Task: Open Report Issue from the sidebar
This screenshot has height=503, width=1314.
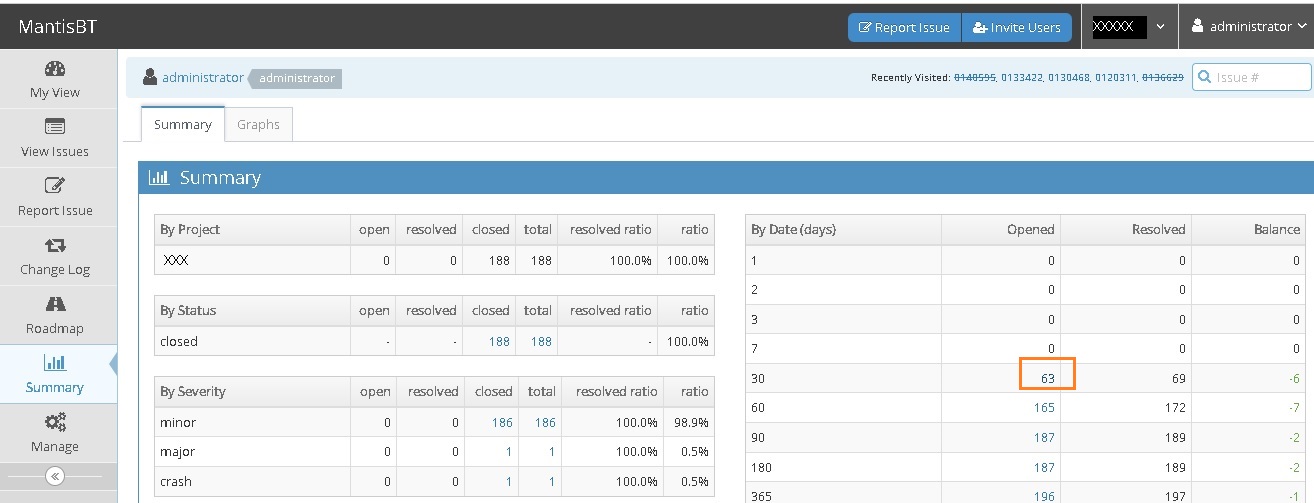Action: pos(55,195)
